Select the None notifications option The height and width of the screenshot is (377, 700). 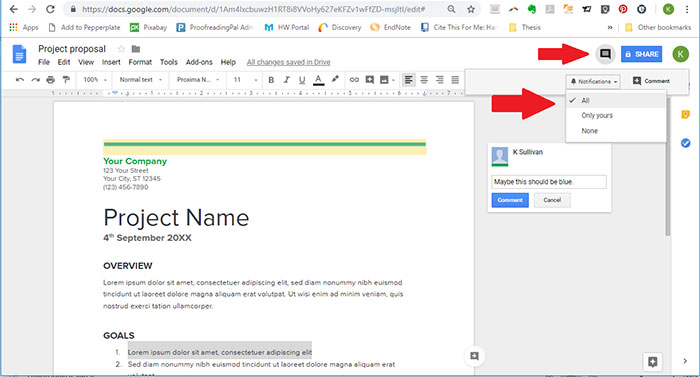pos(616,131)
